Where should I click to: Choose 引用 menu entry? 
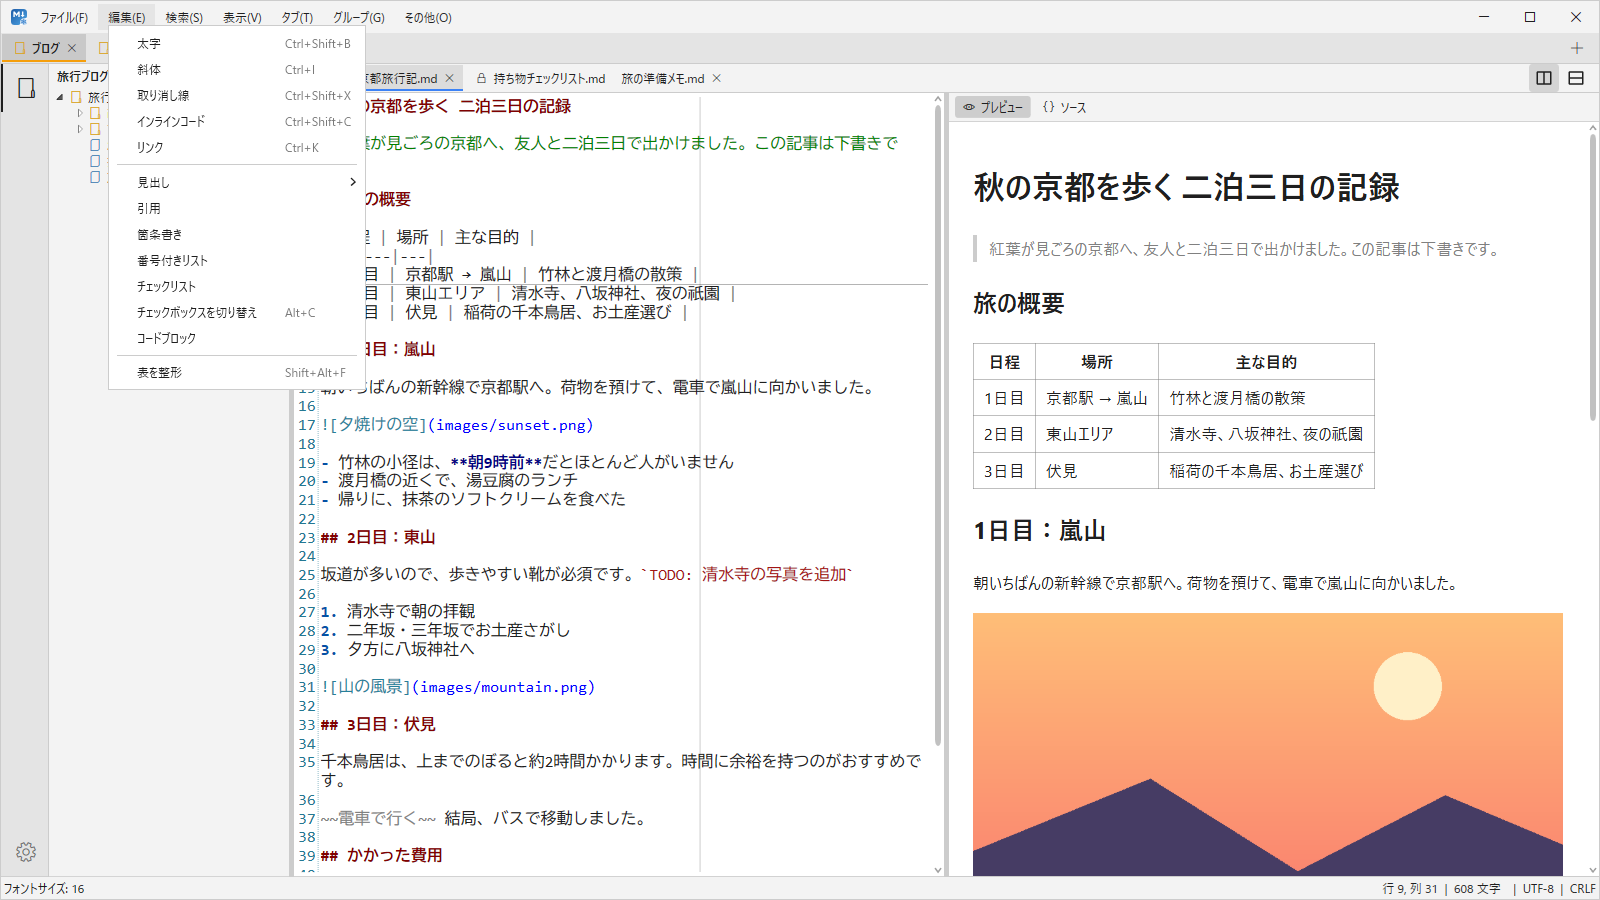click(x=236, y=208)
